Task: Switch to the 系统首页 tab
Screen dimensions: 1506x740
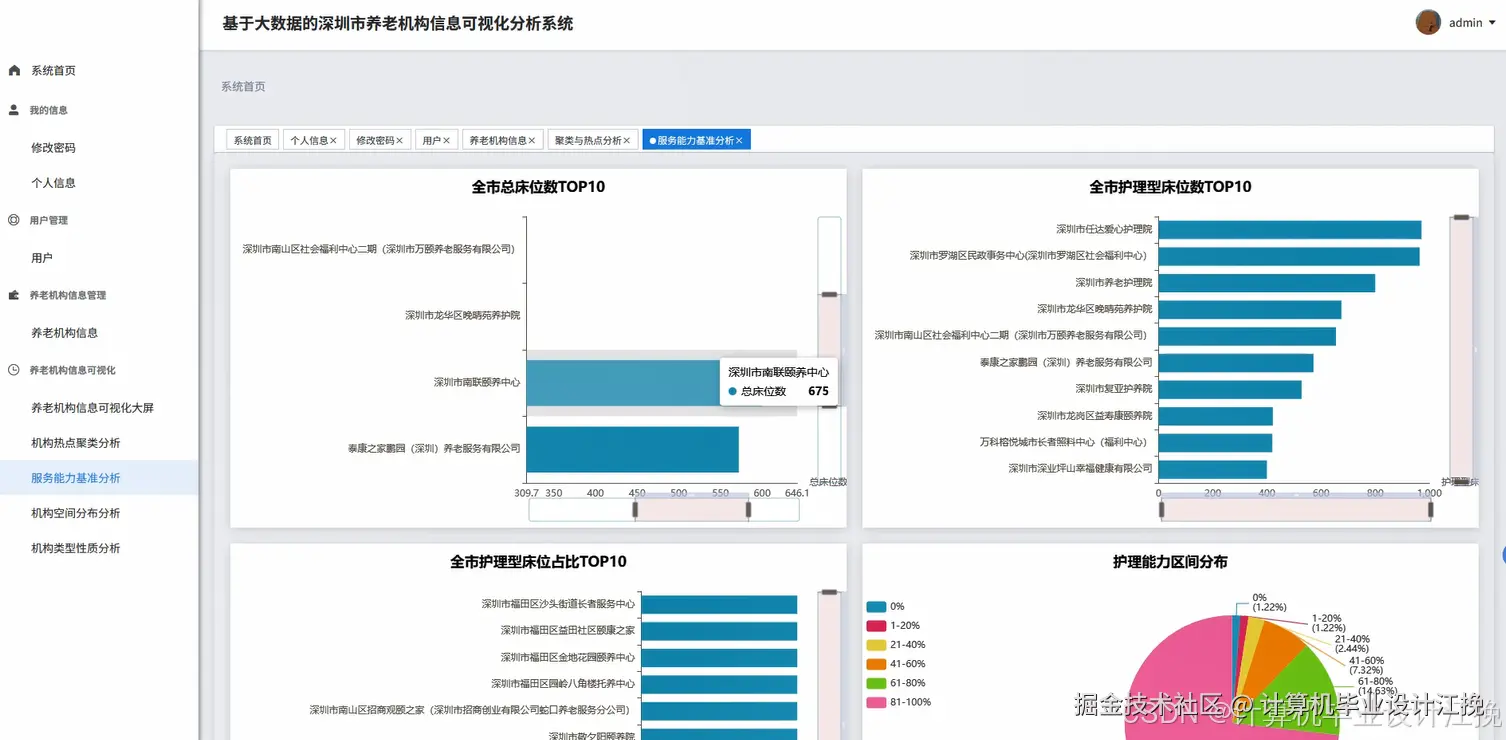Action: pos(252,141)
